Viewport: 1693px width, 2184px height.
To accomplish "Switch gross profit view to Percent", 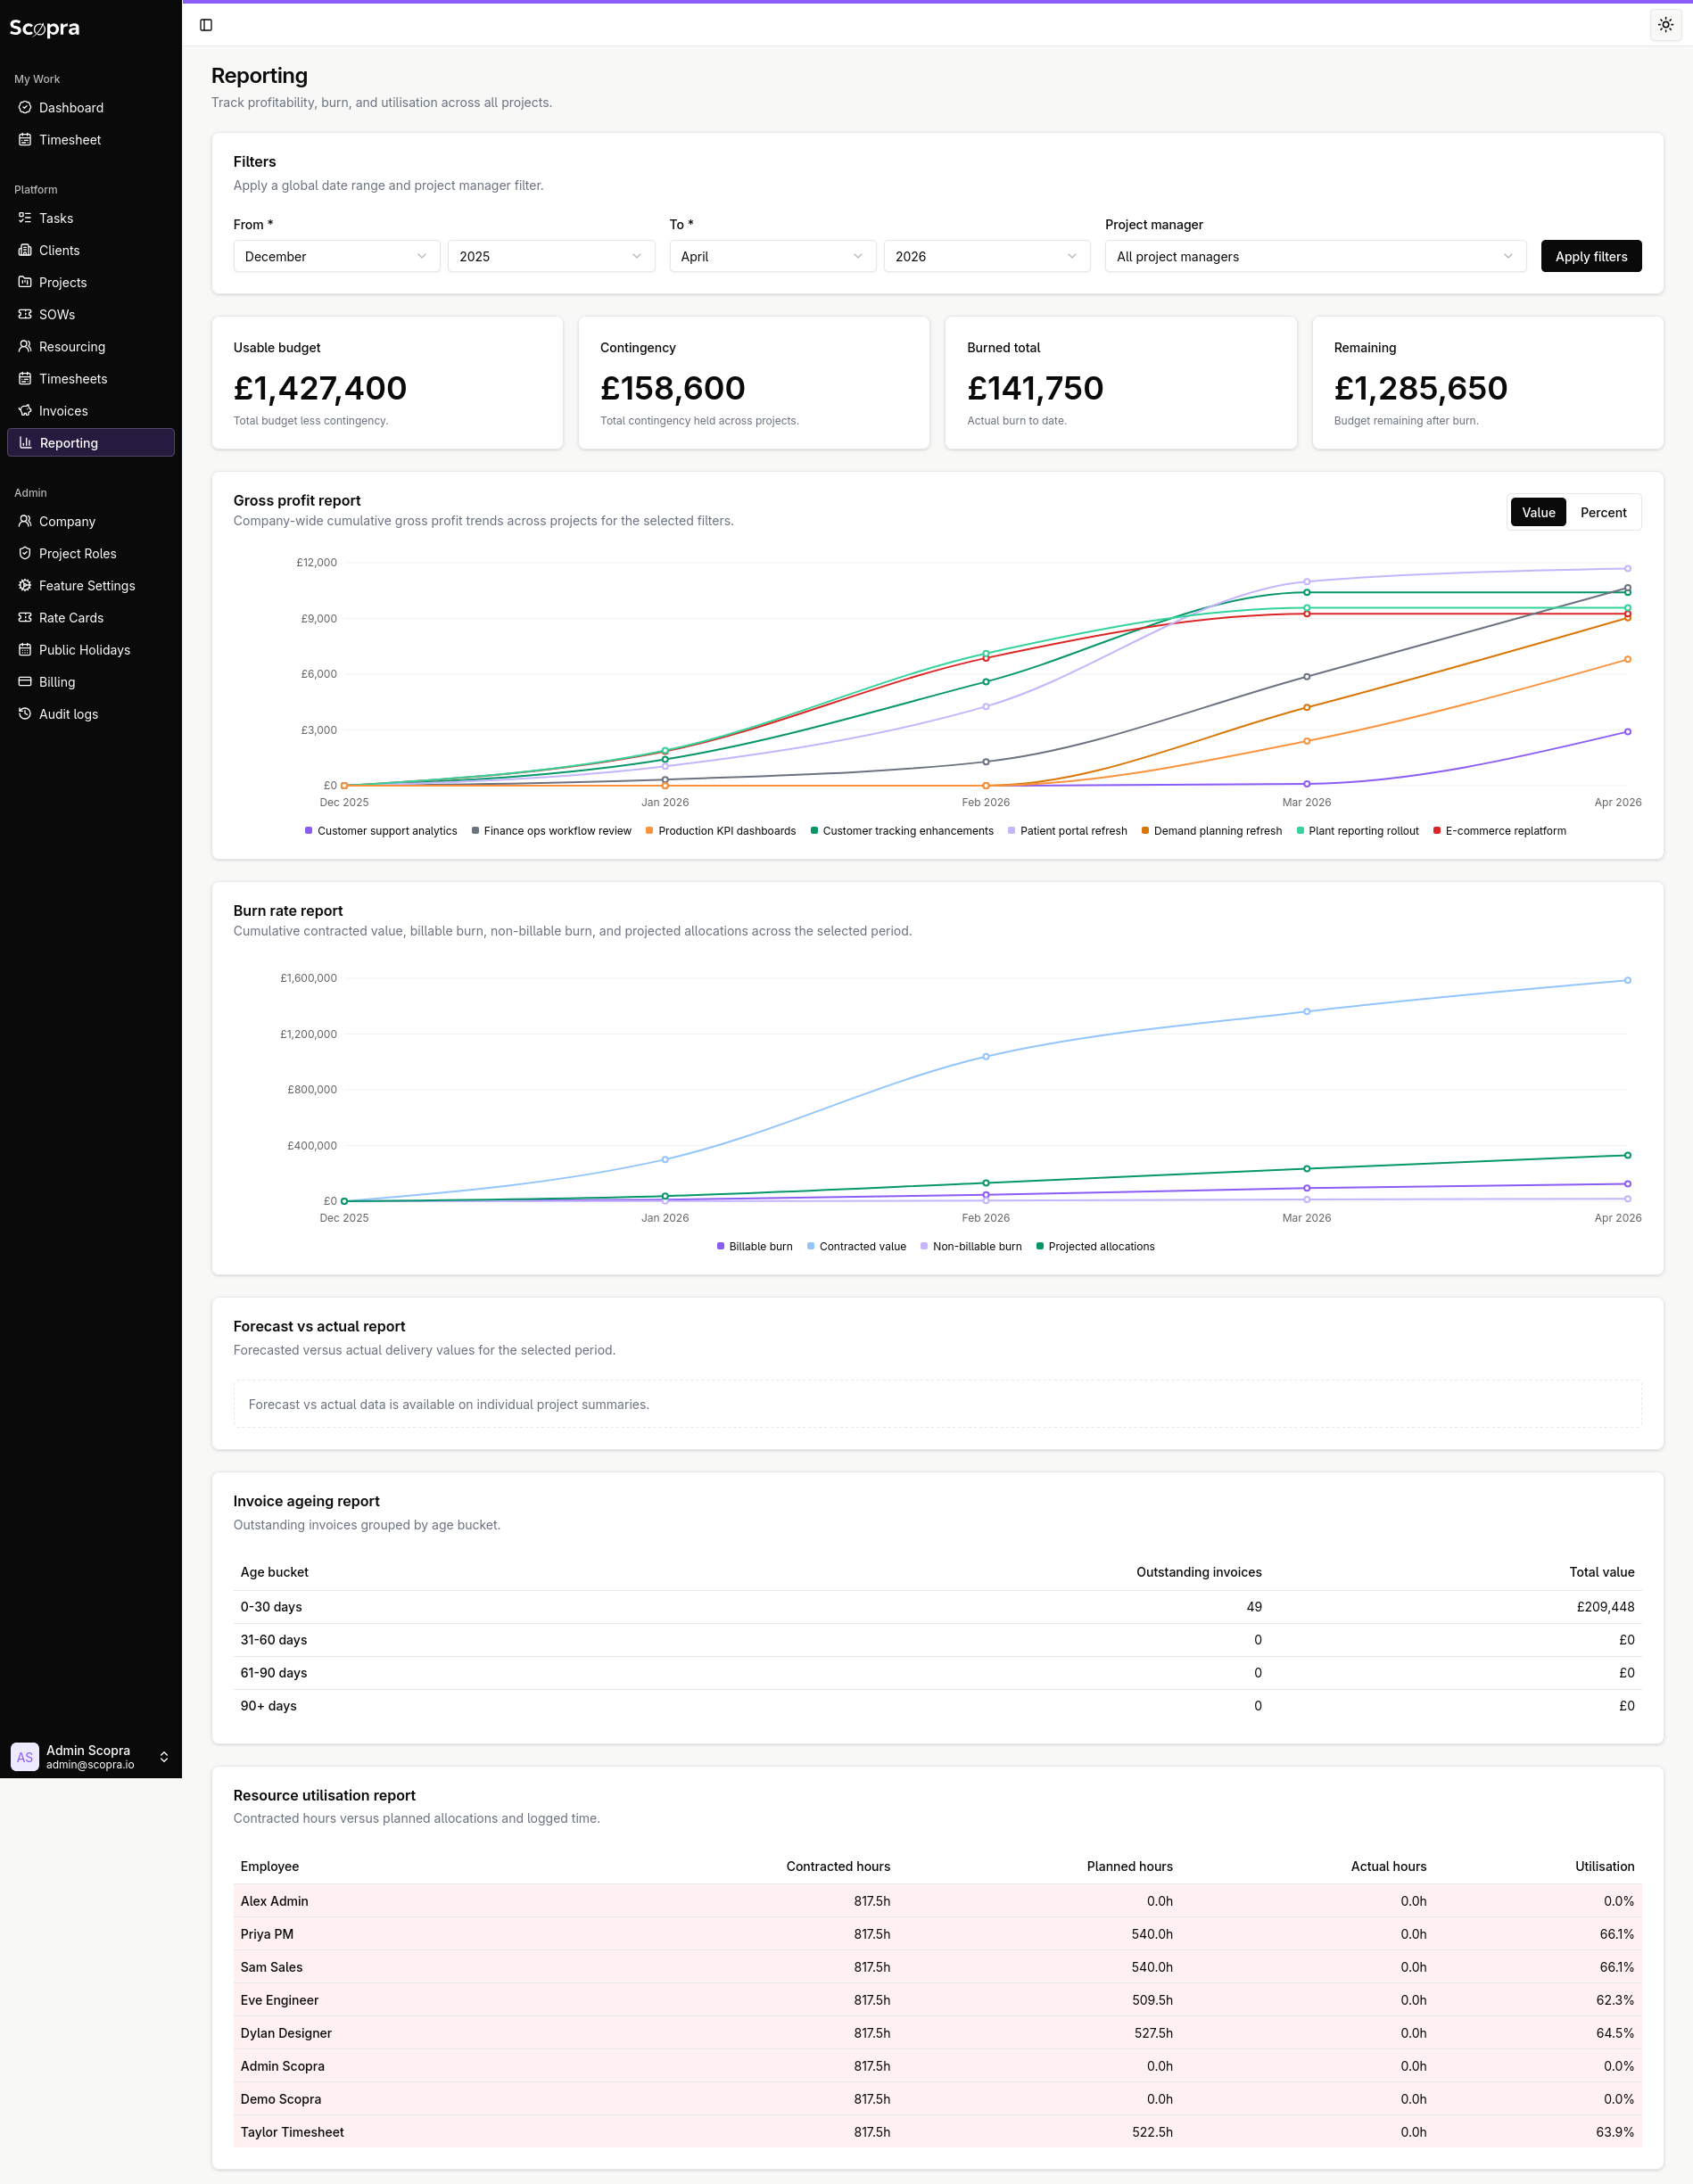I will [x=1603, y=512].
